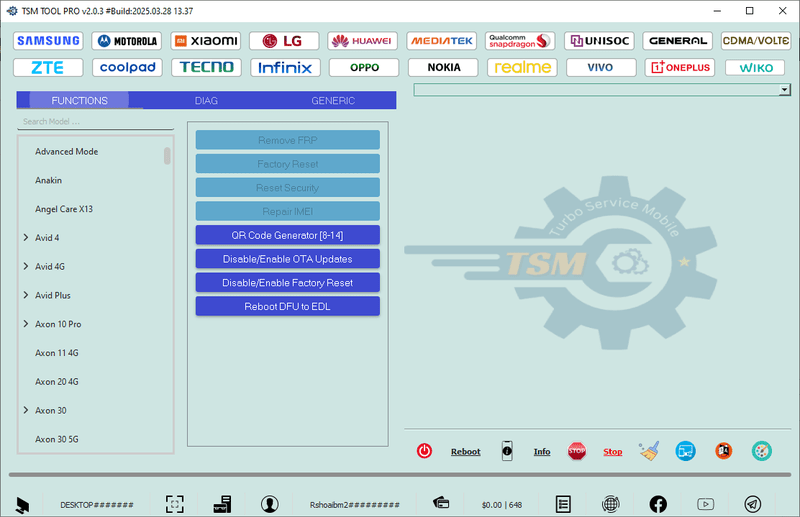Select the CDMA/VOLTE button
Screen dimensions: 800x517
tap(756, 41)
